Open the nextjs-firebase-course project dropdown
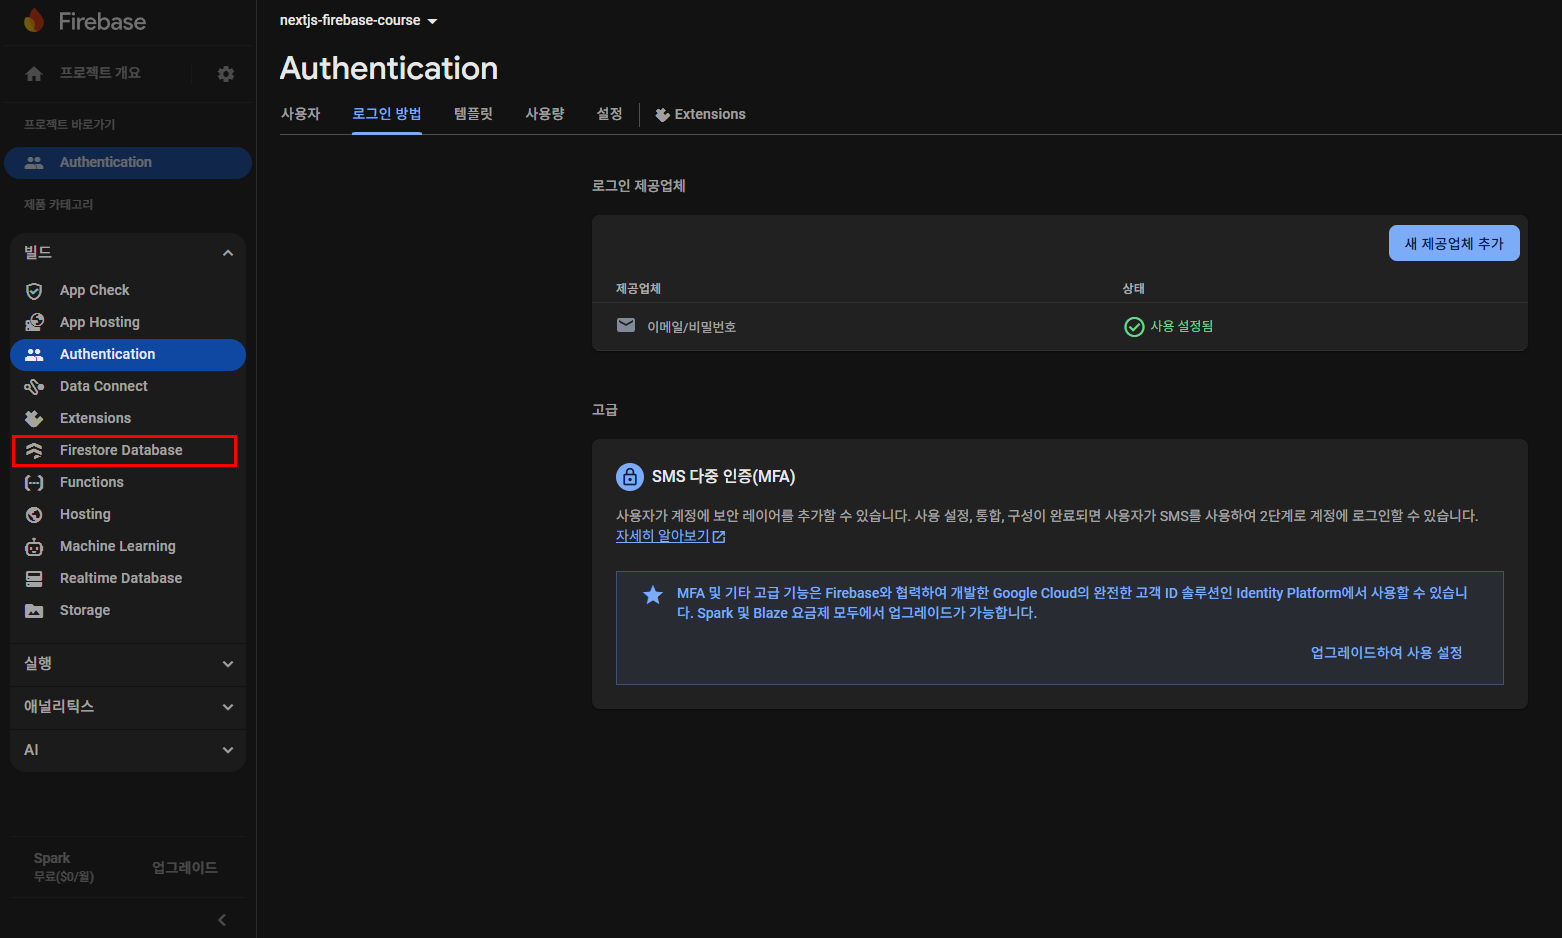 click(358, 21)
